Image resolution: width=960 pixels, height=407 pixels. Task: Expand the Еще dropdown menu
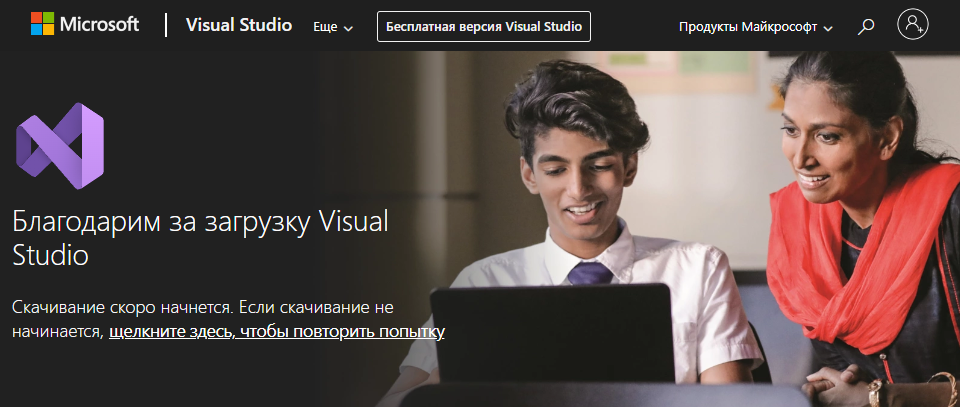click(x=333, y=28)
